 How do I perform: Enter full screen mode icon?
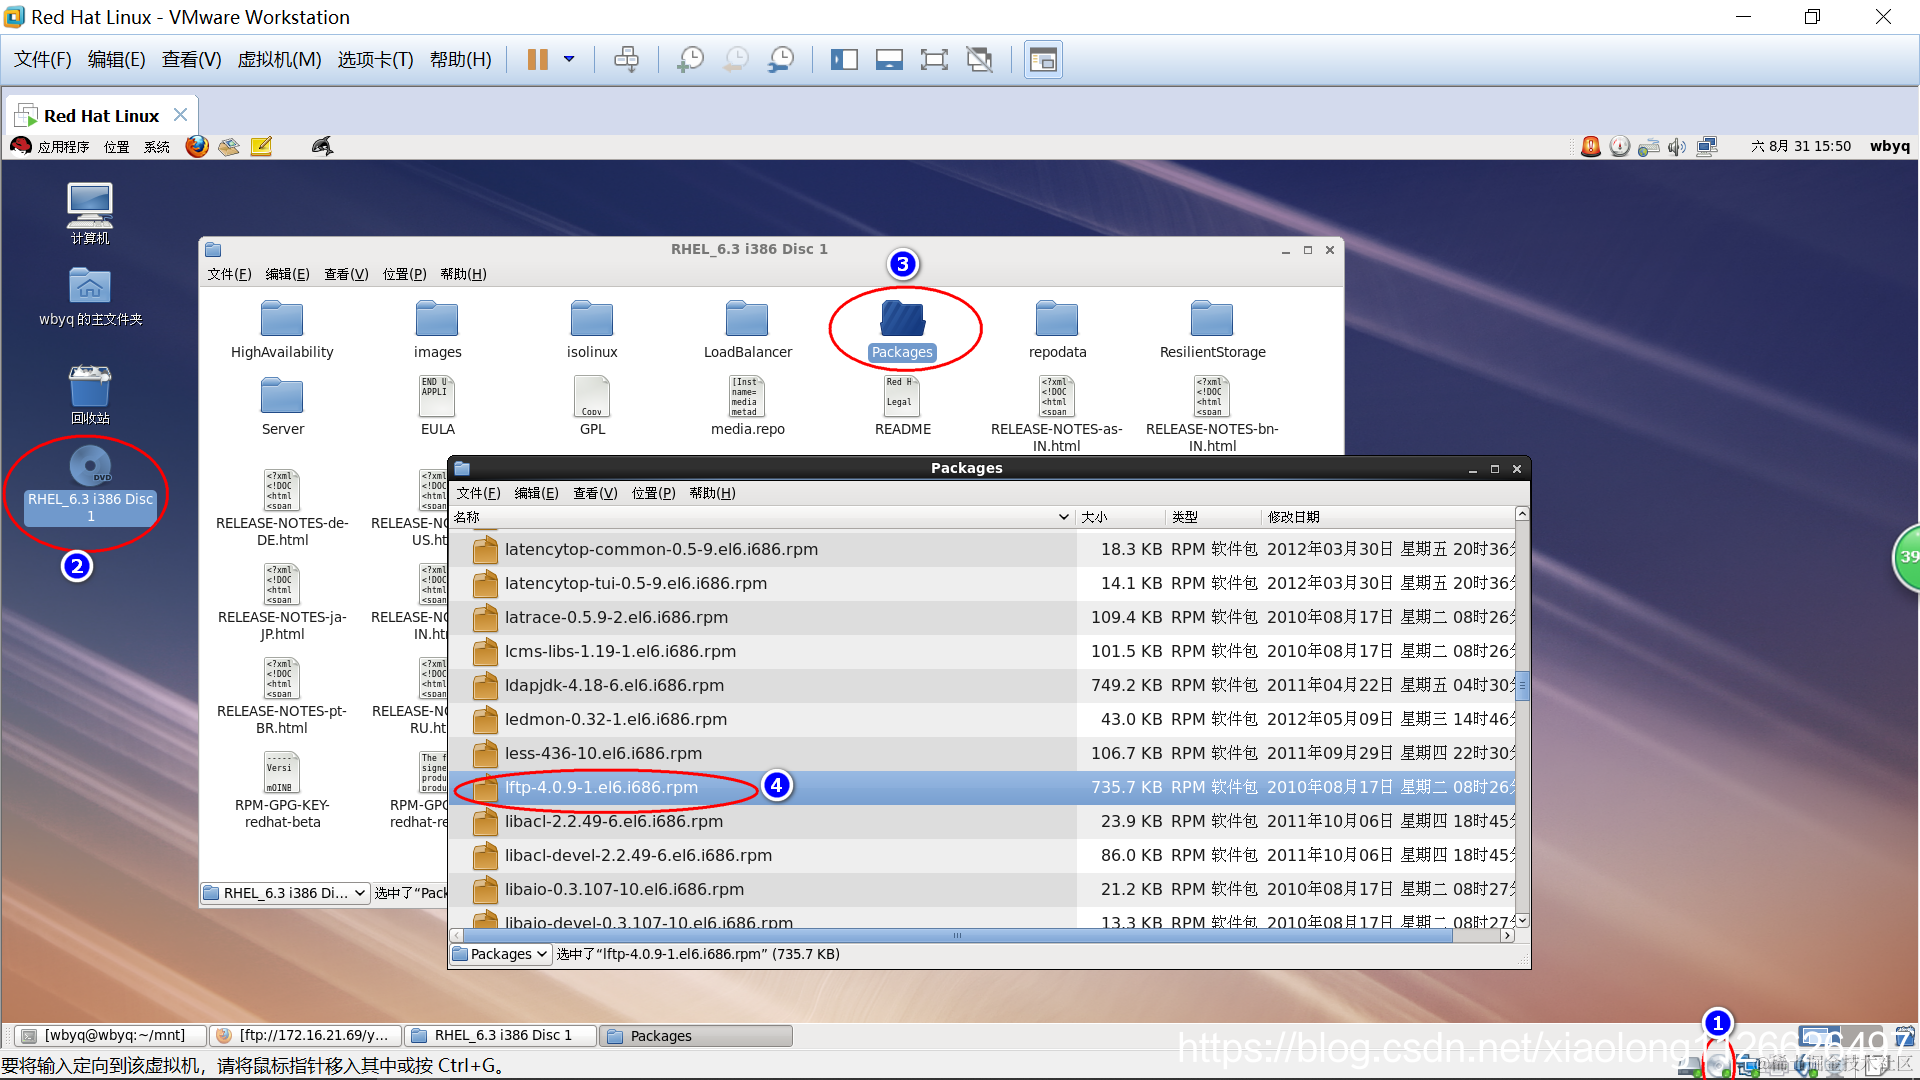tap(934, 60)
